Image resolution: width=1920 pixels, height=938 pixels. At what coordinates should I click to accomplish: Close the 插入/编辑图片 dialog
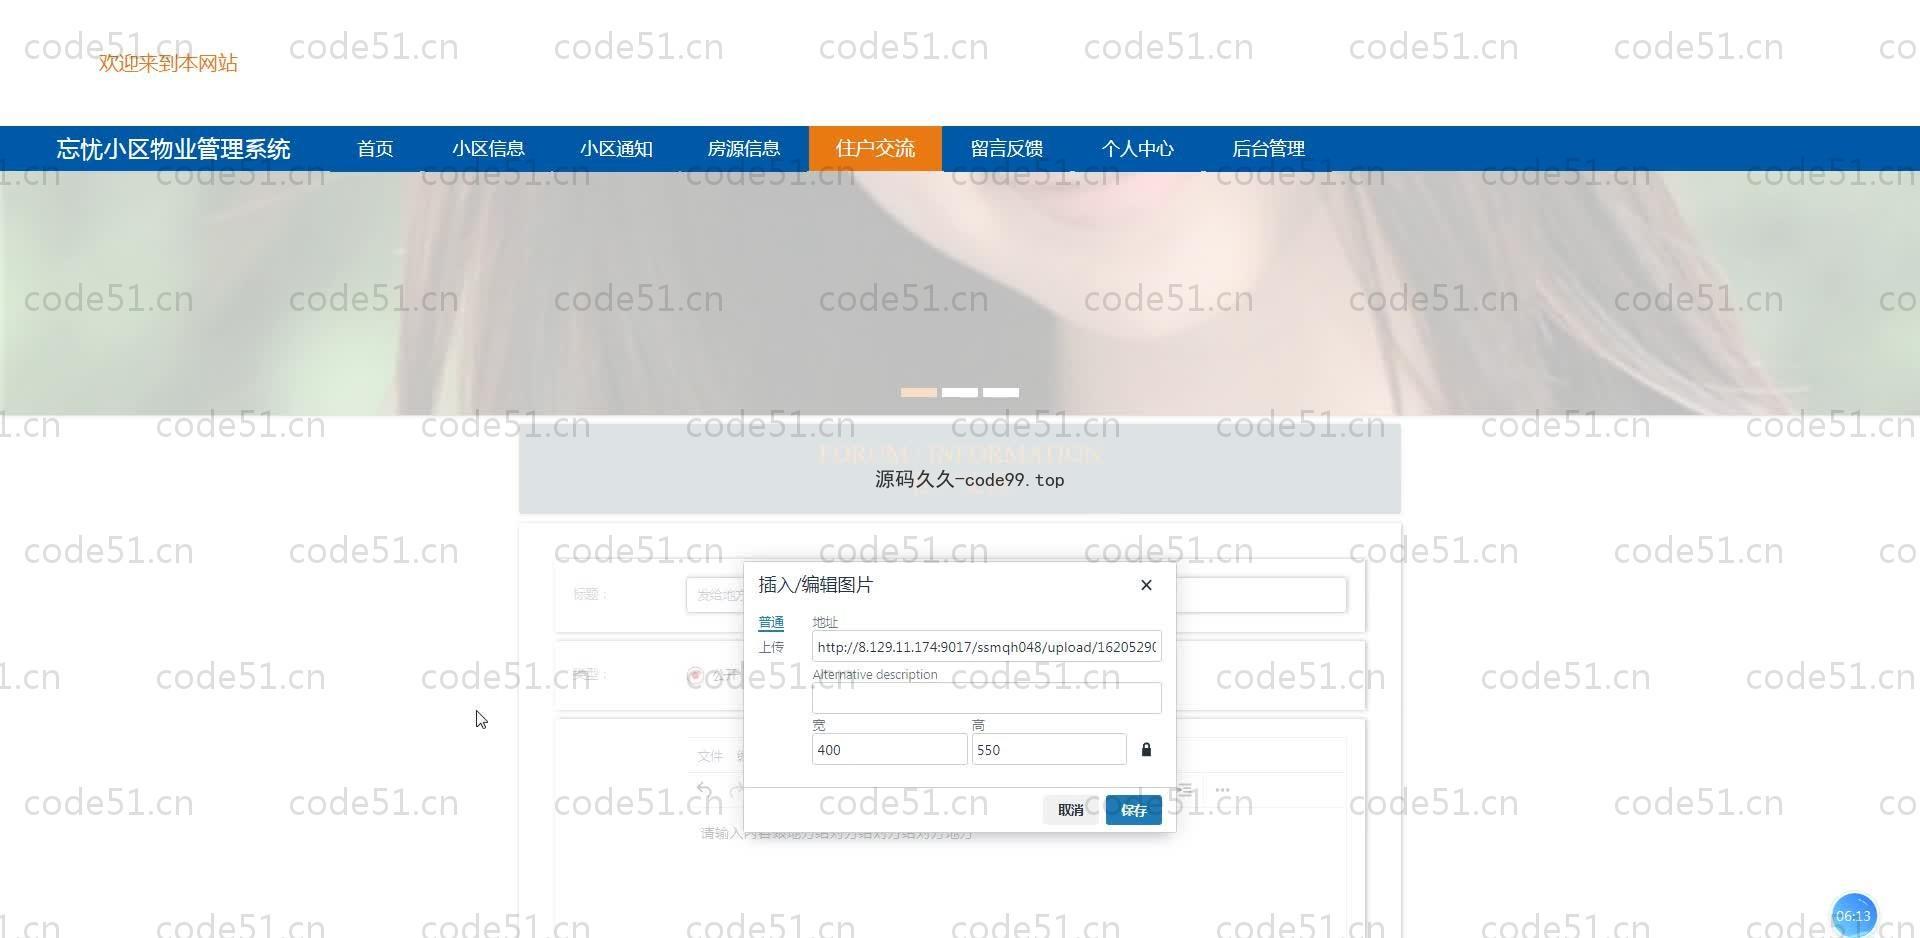1146,585
